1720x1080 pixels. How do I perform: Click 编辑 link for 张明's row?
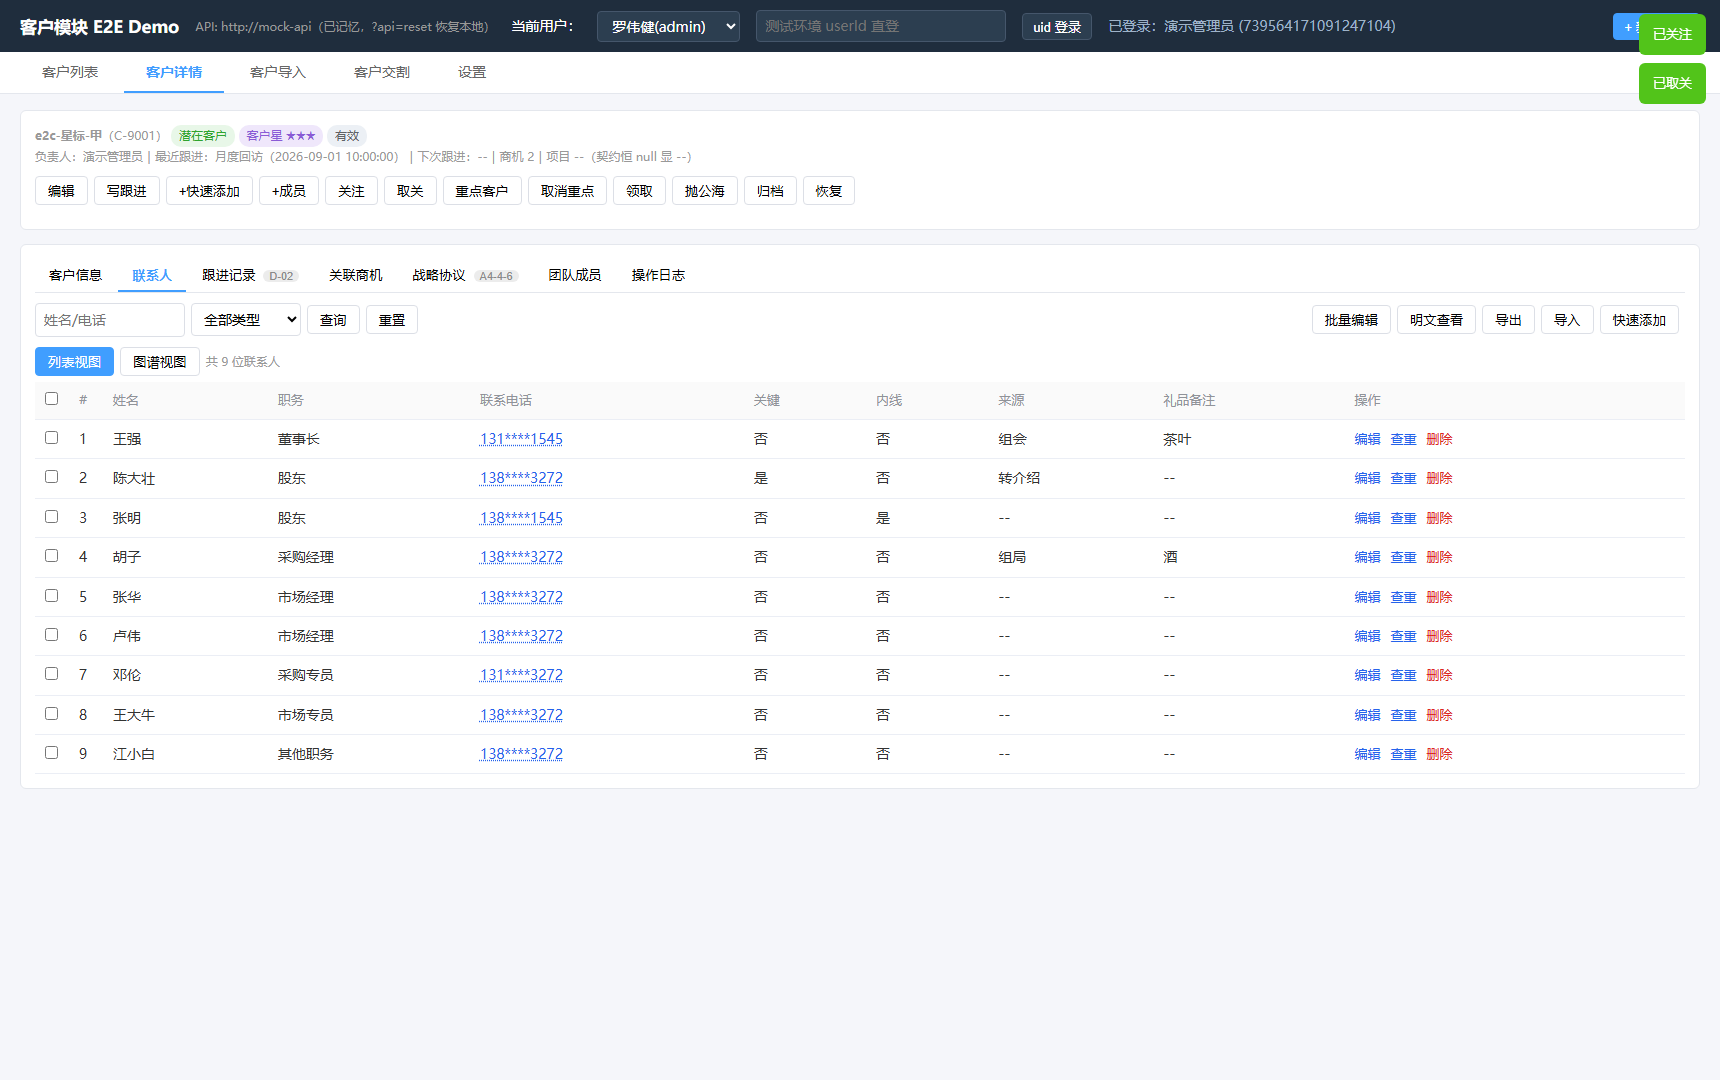pos(1367,518)
